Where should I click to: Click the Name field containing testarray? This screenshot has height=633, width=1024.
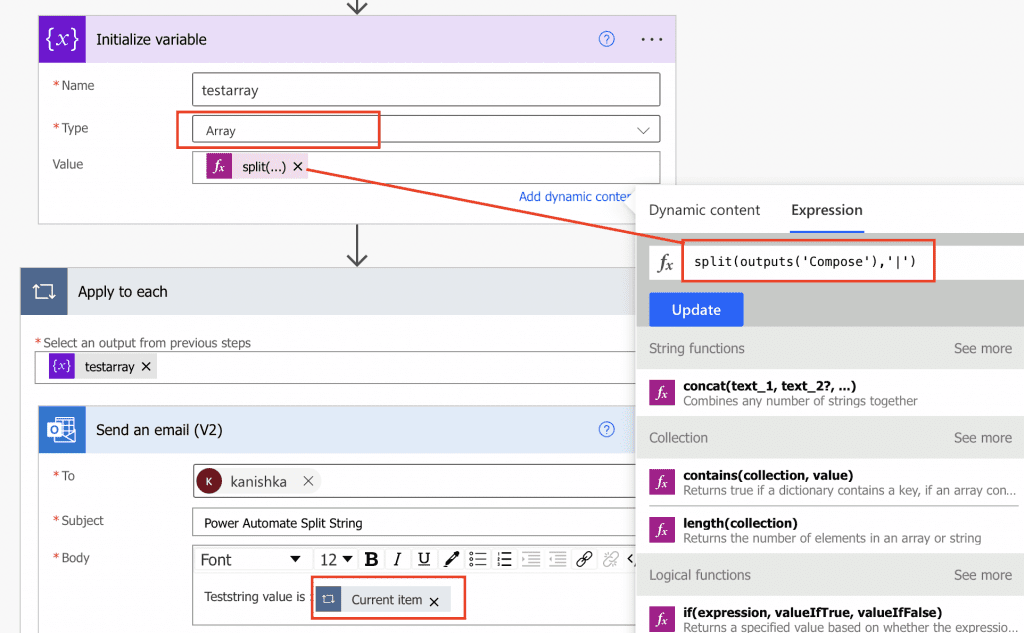pos(426,89)
